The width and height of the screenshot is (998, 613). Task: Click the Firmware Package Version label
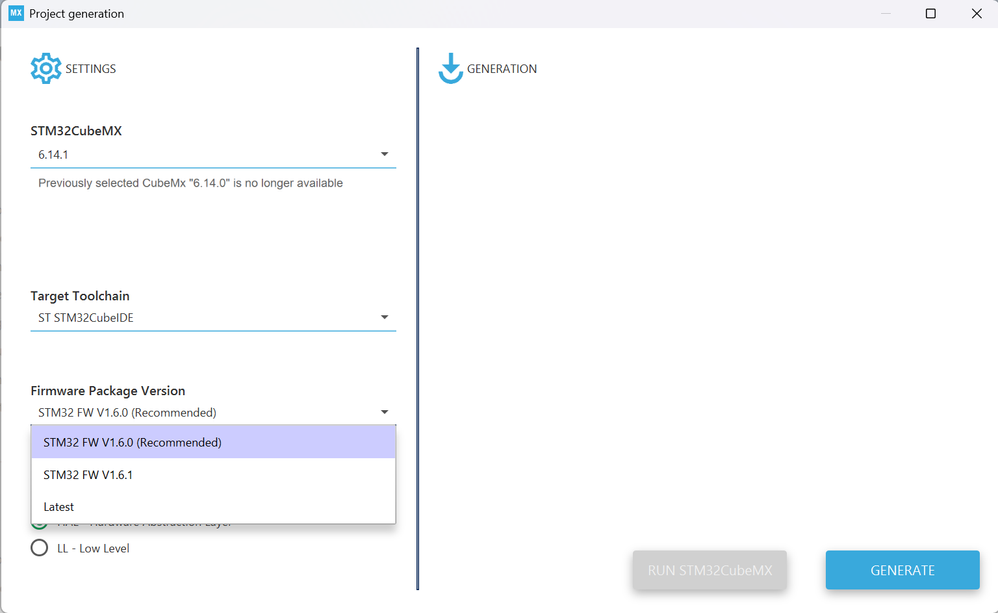108,391
